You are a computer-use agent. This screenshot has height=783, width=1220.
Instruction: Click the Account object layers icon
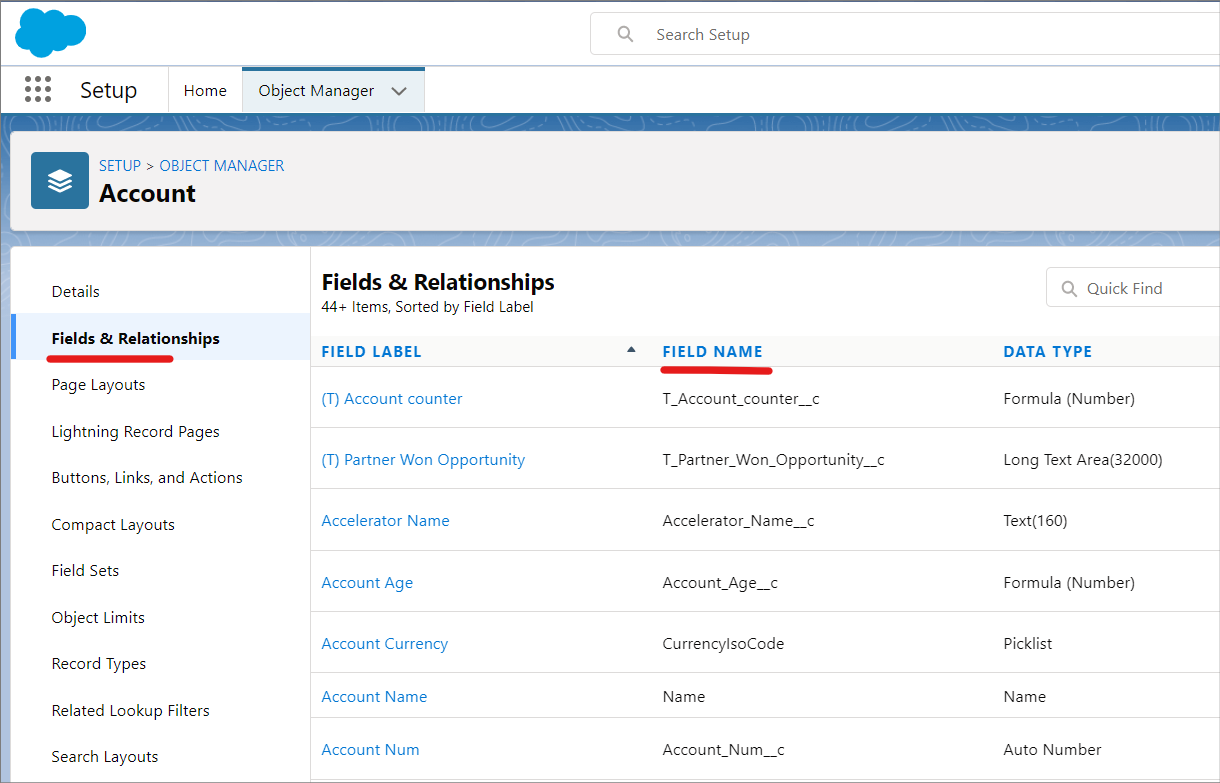point(60,180)
